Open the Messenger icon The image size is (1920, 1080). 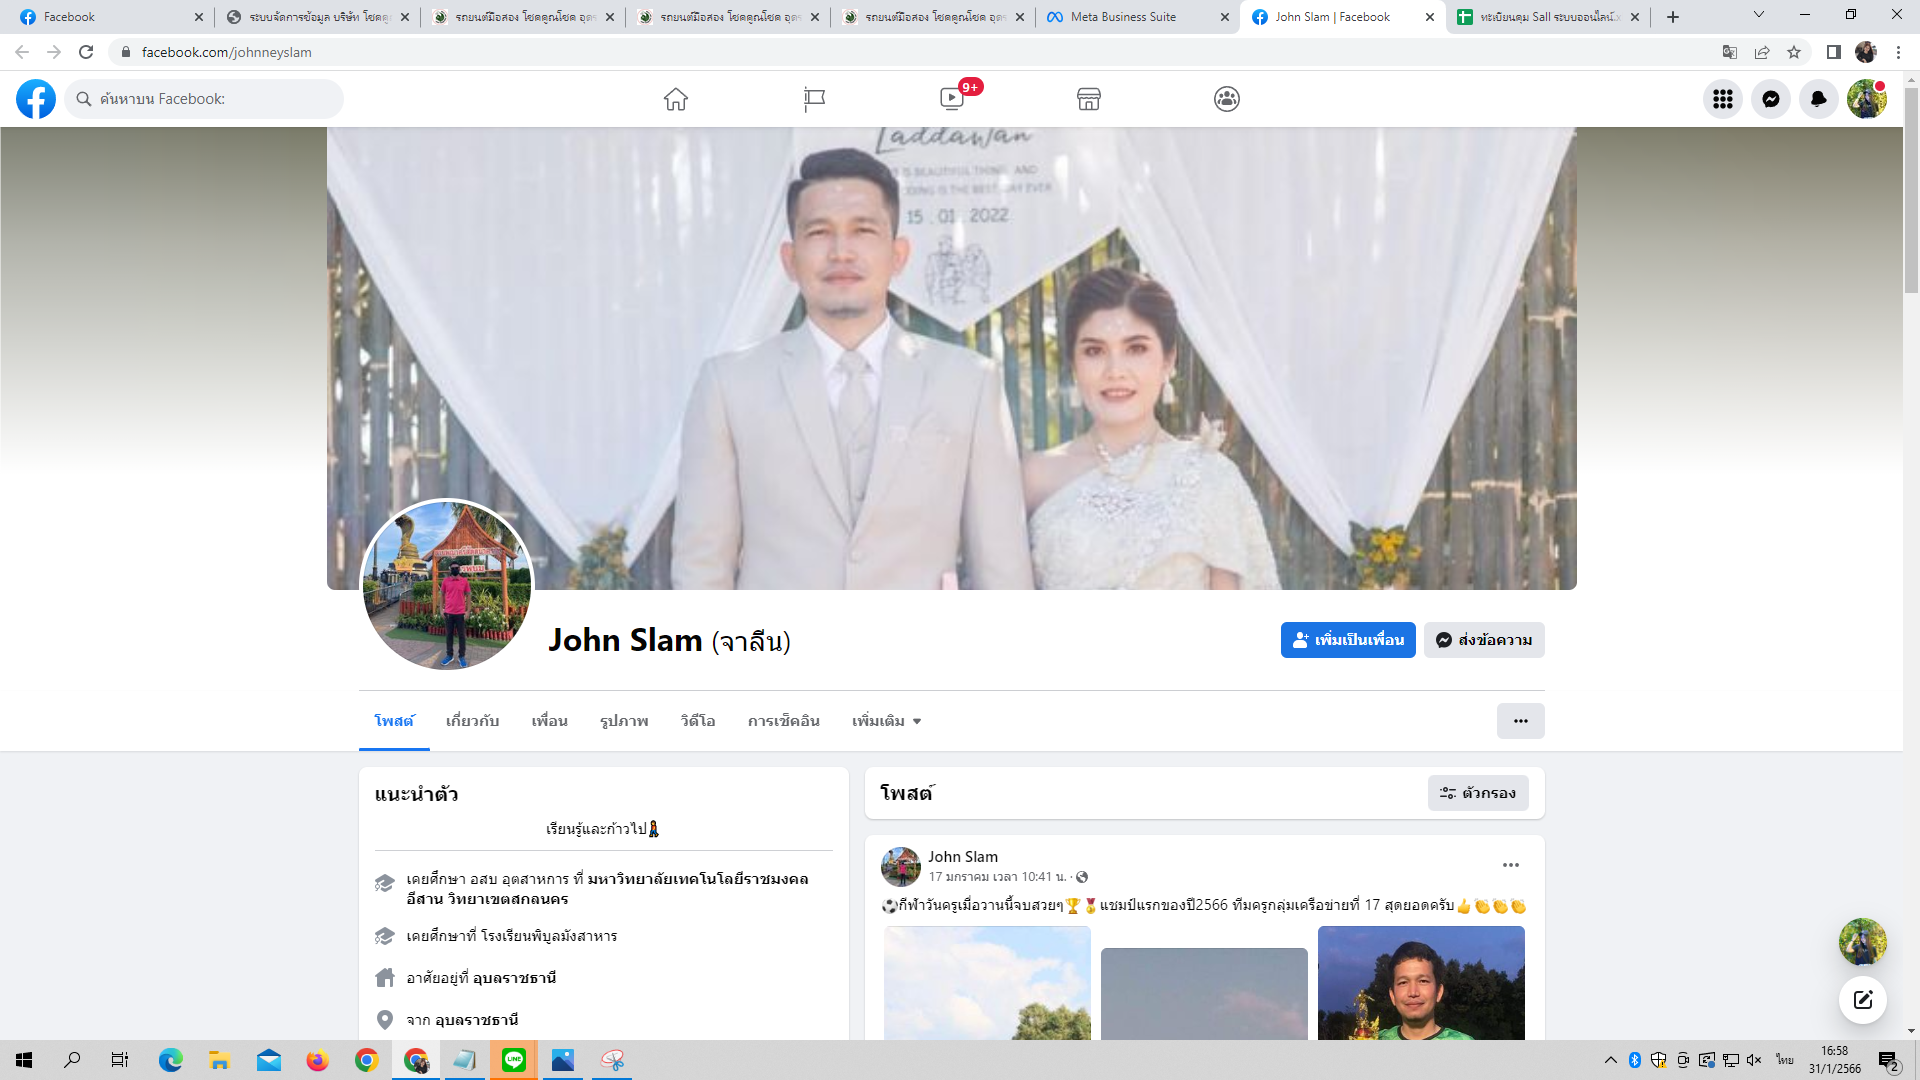[1771, 99]
